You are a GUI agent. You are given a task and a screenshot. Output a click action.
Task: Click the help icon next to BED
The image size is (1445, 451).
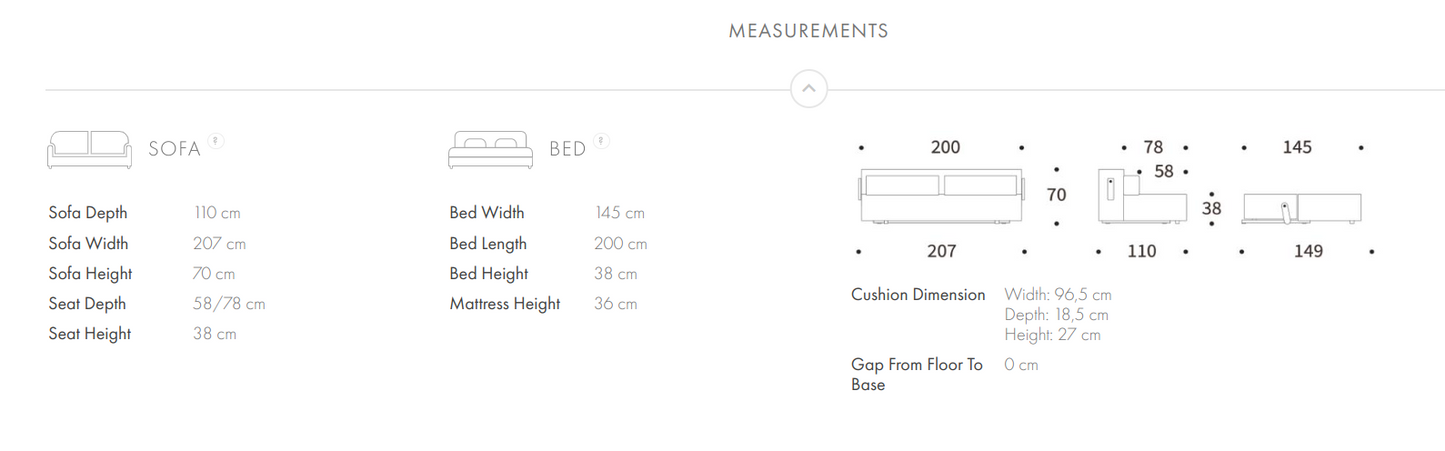[601, 141]
